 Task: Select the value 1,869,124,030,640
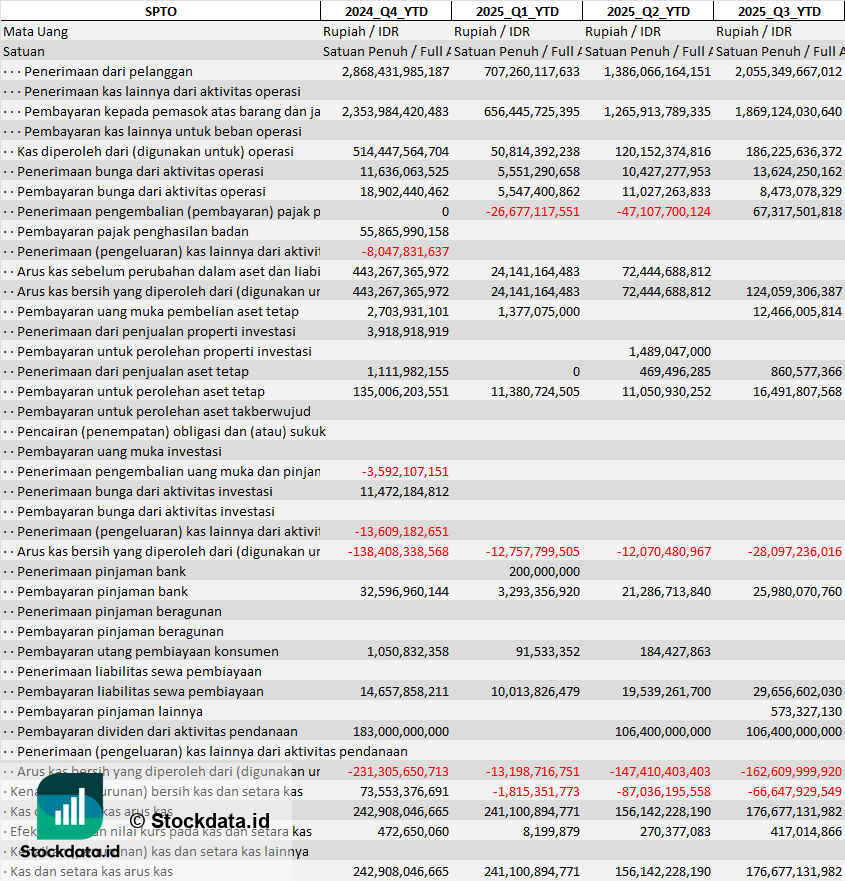pos(788,111)
